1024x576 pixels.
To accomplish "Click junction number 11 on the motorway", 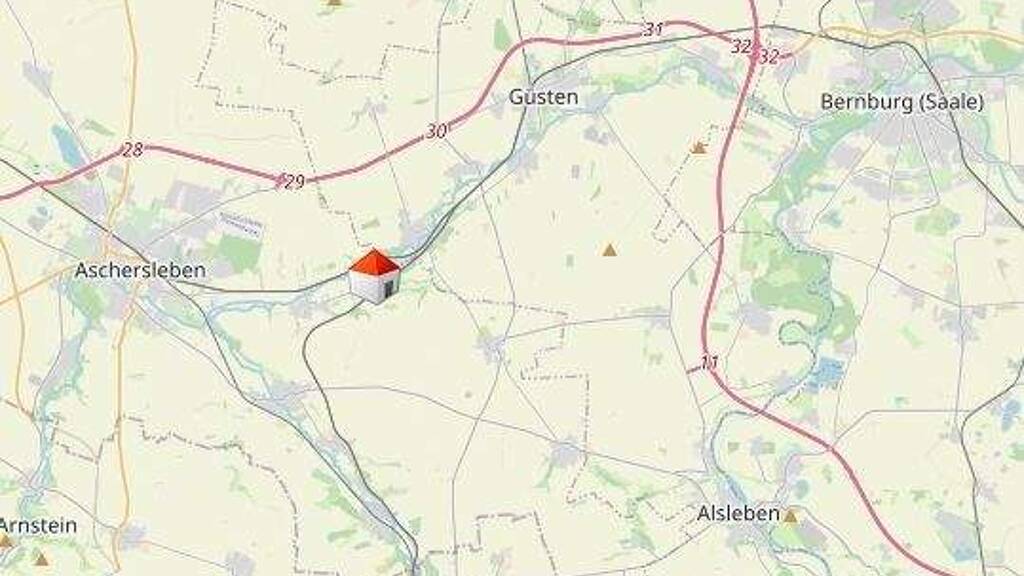I will 709,362.
